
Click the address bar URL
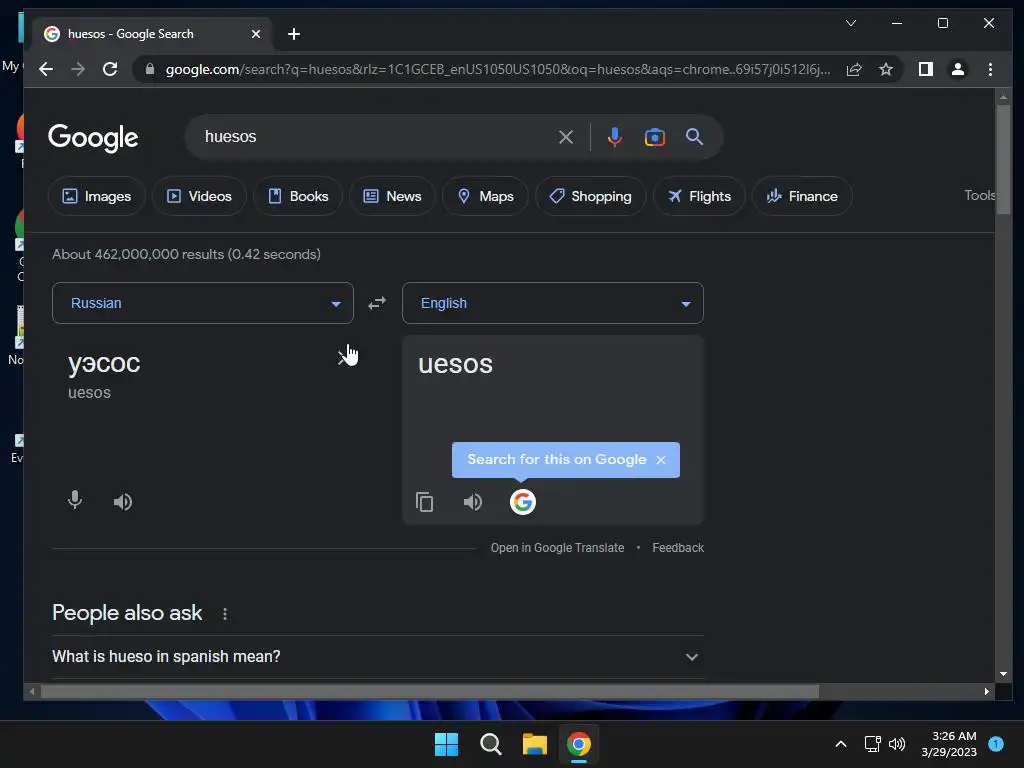coord(498,69)
